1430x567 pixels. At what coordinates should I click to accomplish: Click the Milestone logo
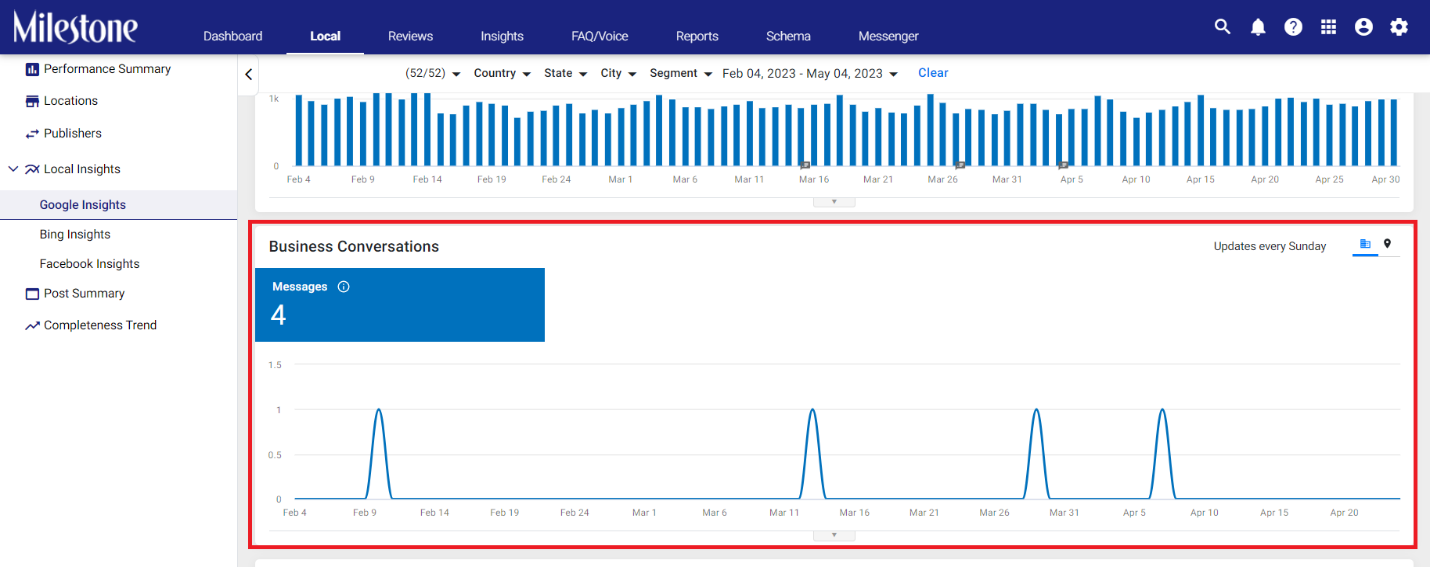[75, 27]
